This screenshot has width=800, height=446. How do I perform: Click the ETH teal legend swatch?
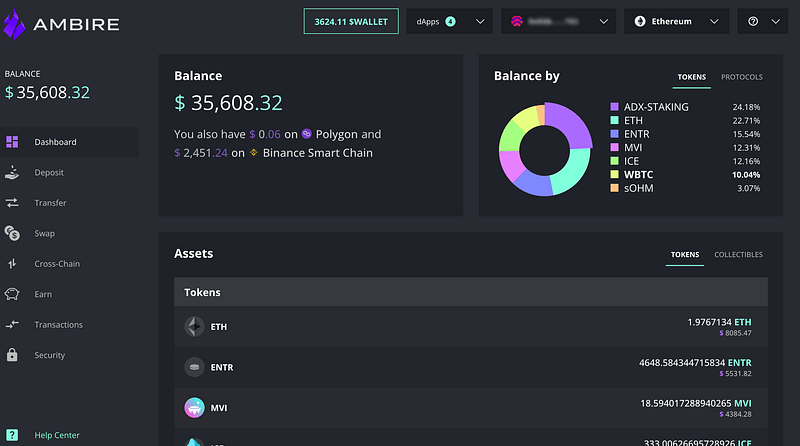pyautogui.click(x=614, y=120)
